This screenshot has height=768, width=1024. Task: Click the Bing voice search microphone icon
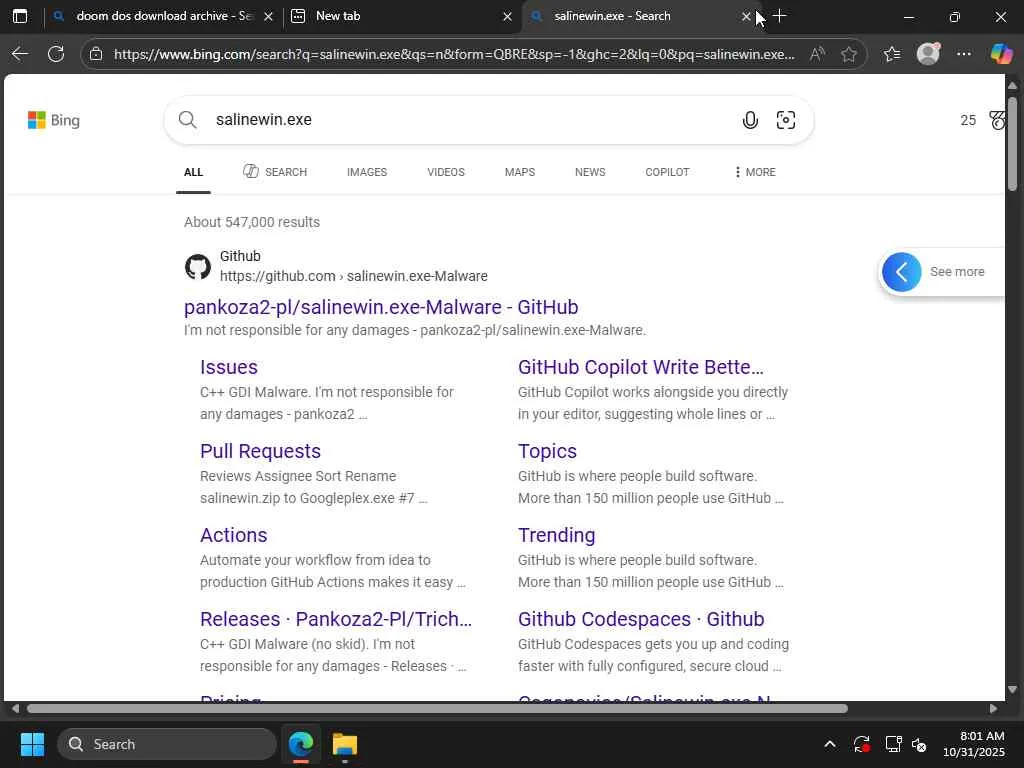750,121
